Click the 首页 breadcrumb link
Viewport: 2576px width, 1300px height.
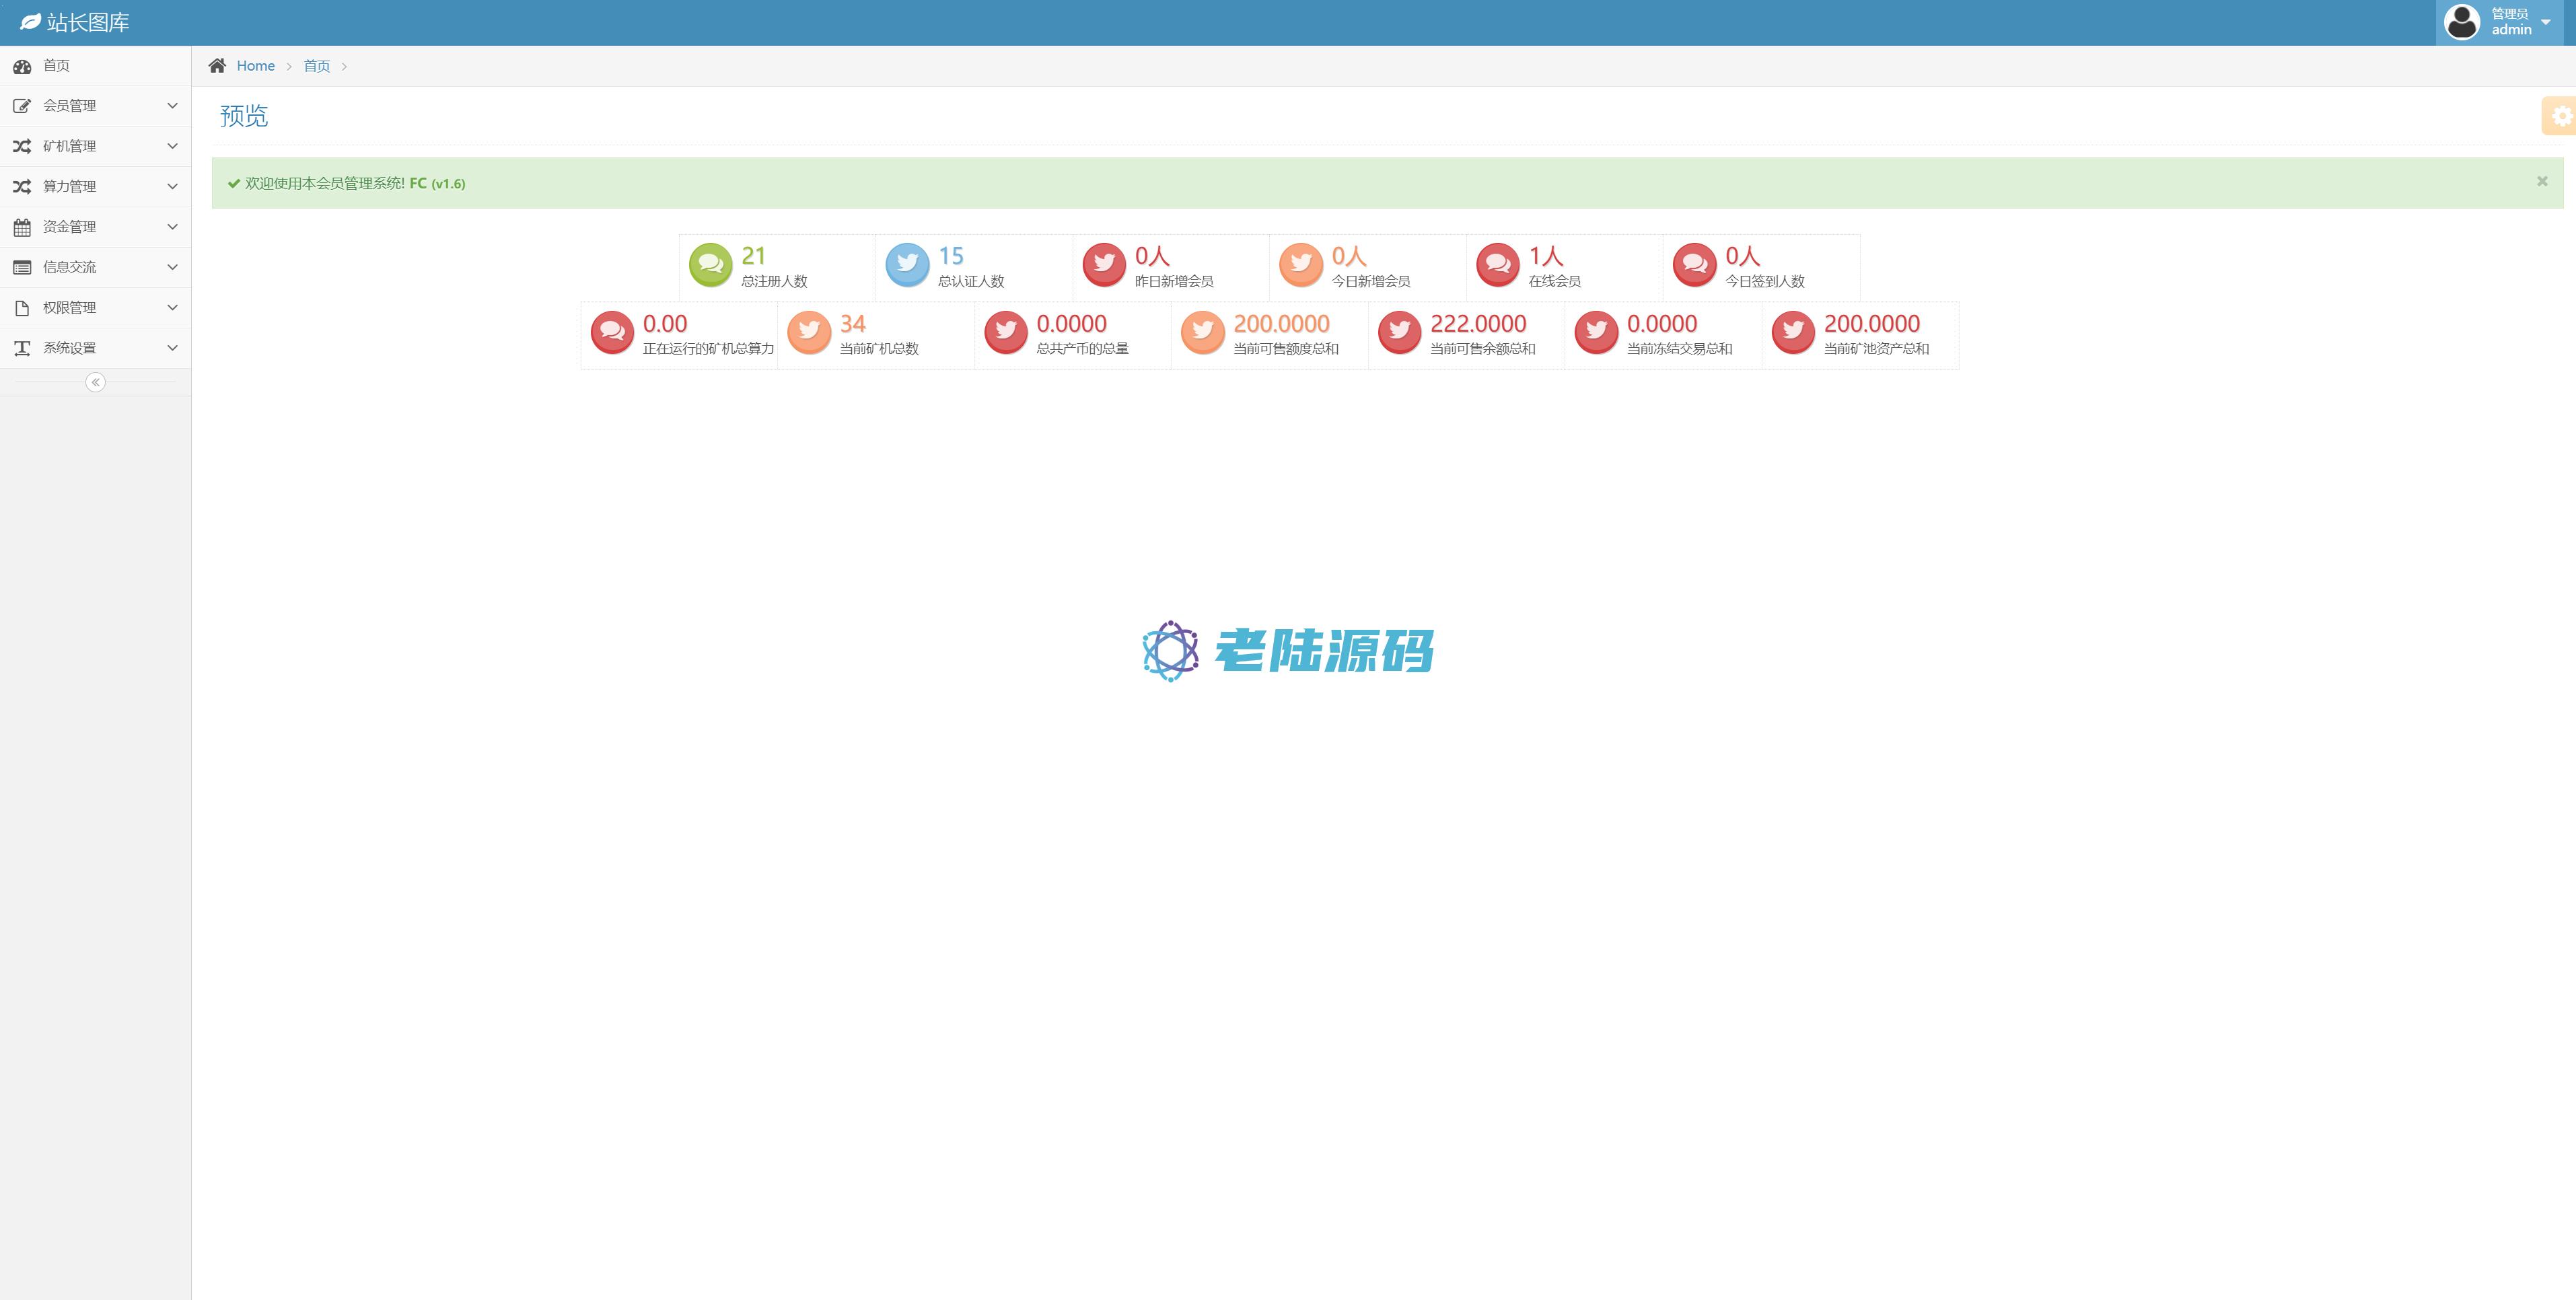(316, 66)
